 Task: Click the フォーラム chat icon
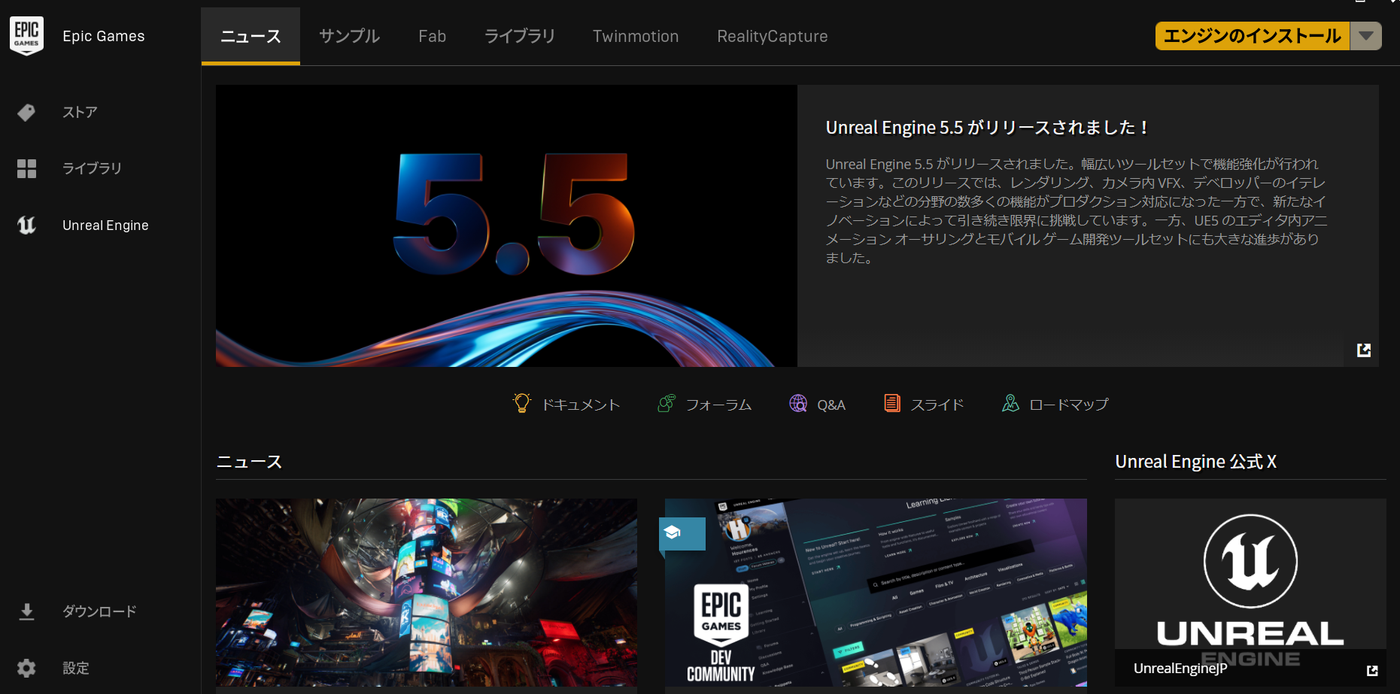(666, 404)
